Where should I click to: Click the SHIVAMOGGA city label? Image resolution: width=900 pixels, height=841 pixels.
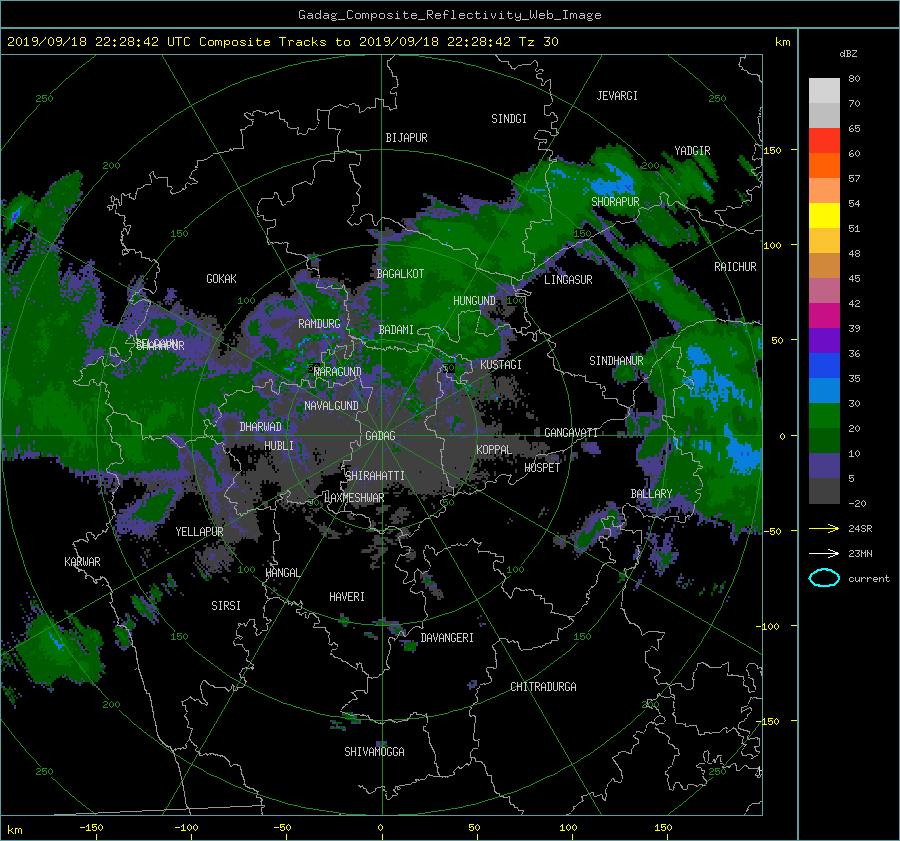[374, 751]
